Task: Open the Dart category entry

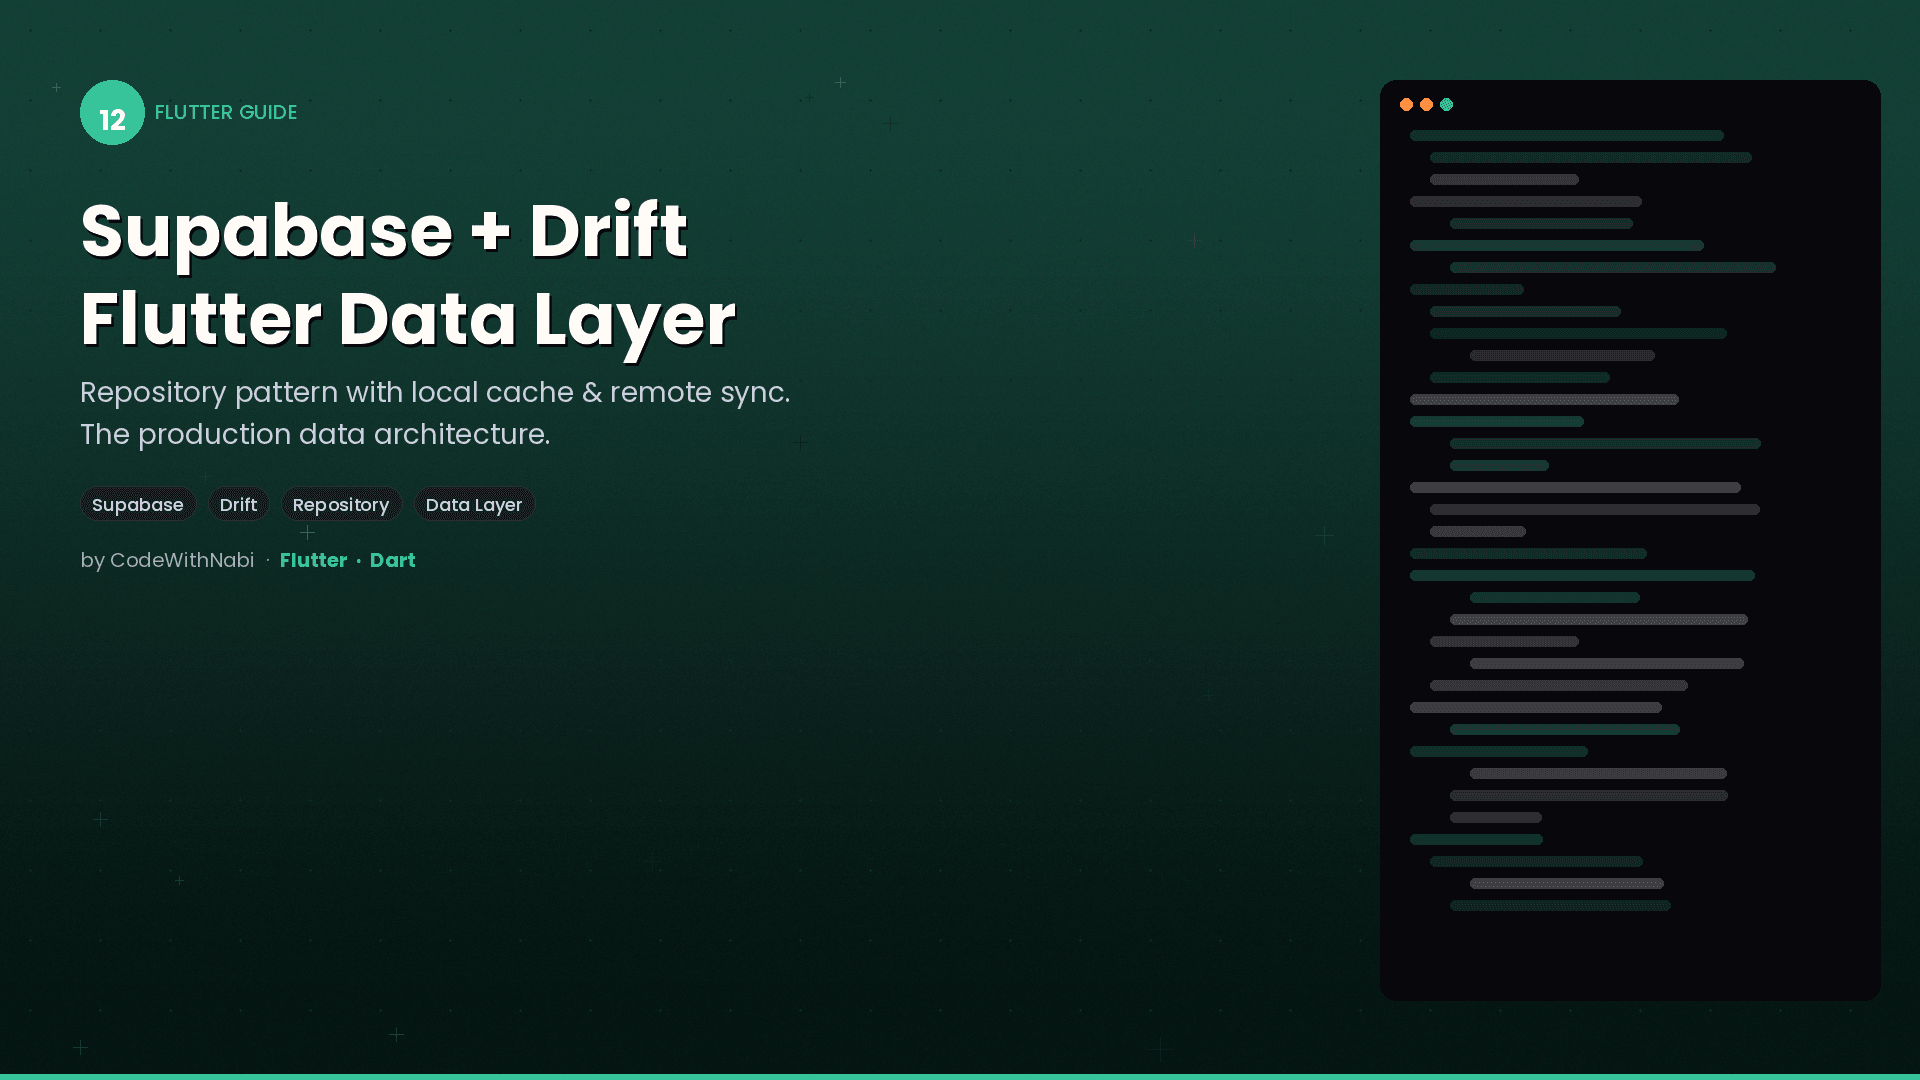Action: tap(392, 560)
